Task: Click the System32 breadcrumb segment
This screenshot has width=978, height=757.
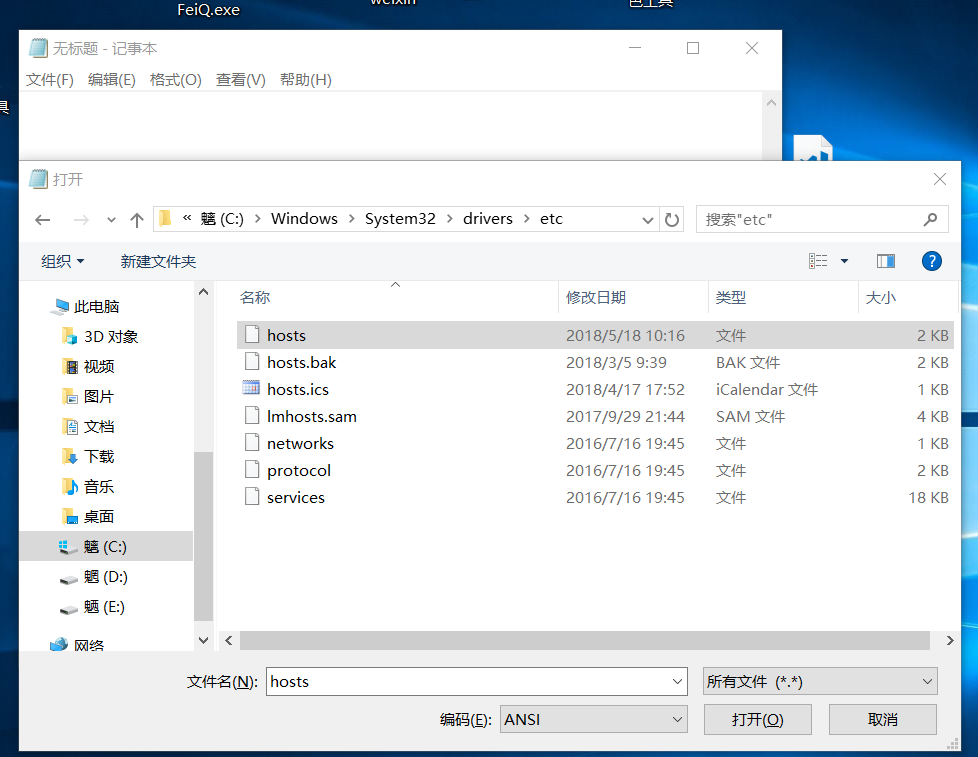Action: pos(400,219)
